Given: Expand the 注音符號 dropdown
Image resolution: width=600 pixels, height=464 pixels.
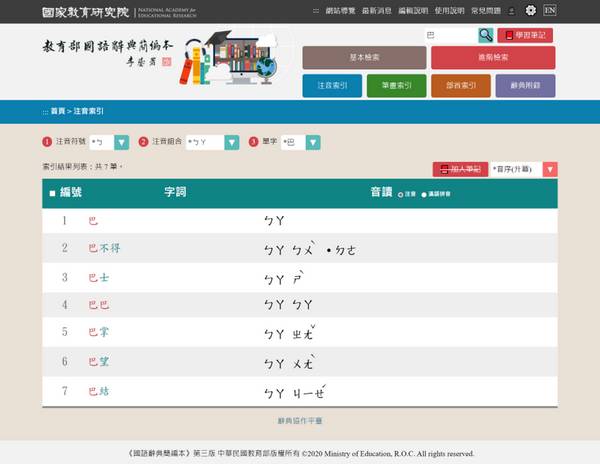Looking at the screenshot, I should tap(109, 142).
